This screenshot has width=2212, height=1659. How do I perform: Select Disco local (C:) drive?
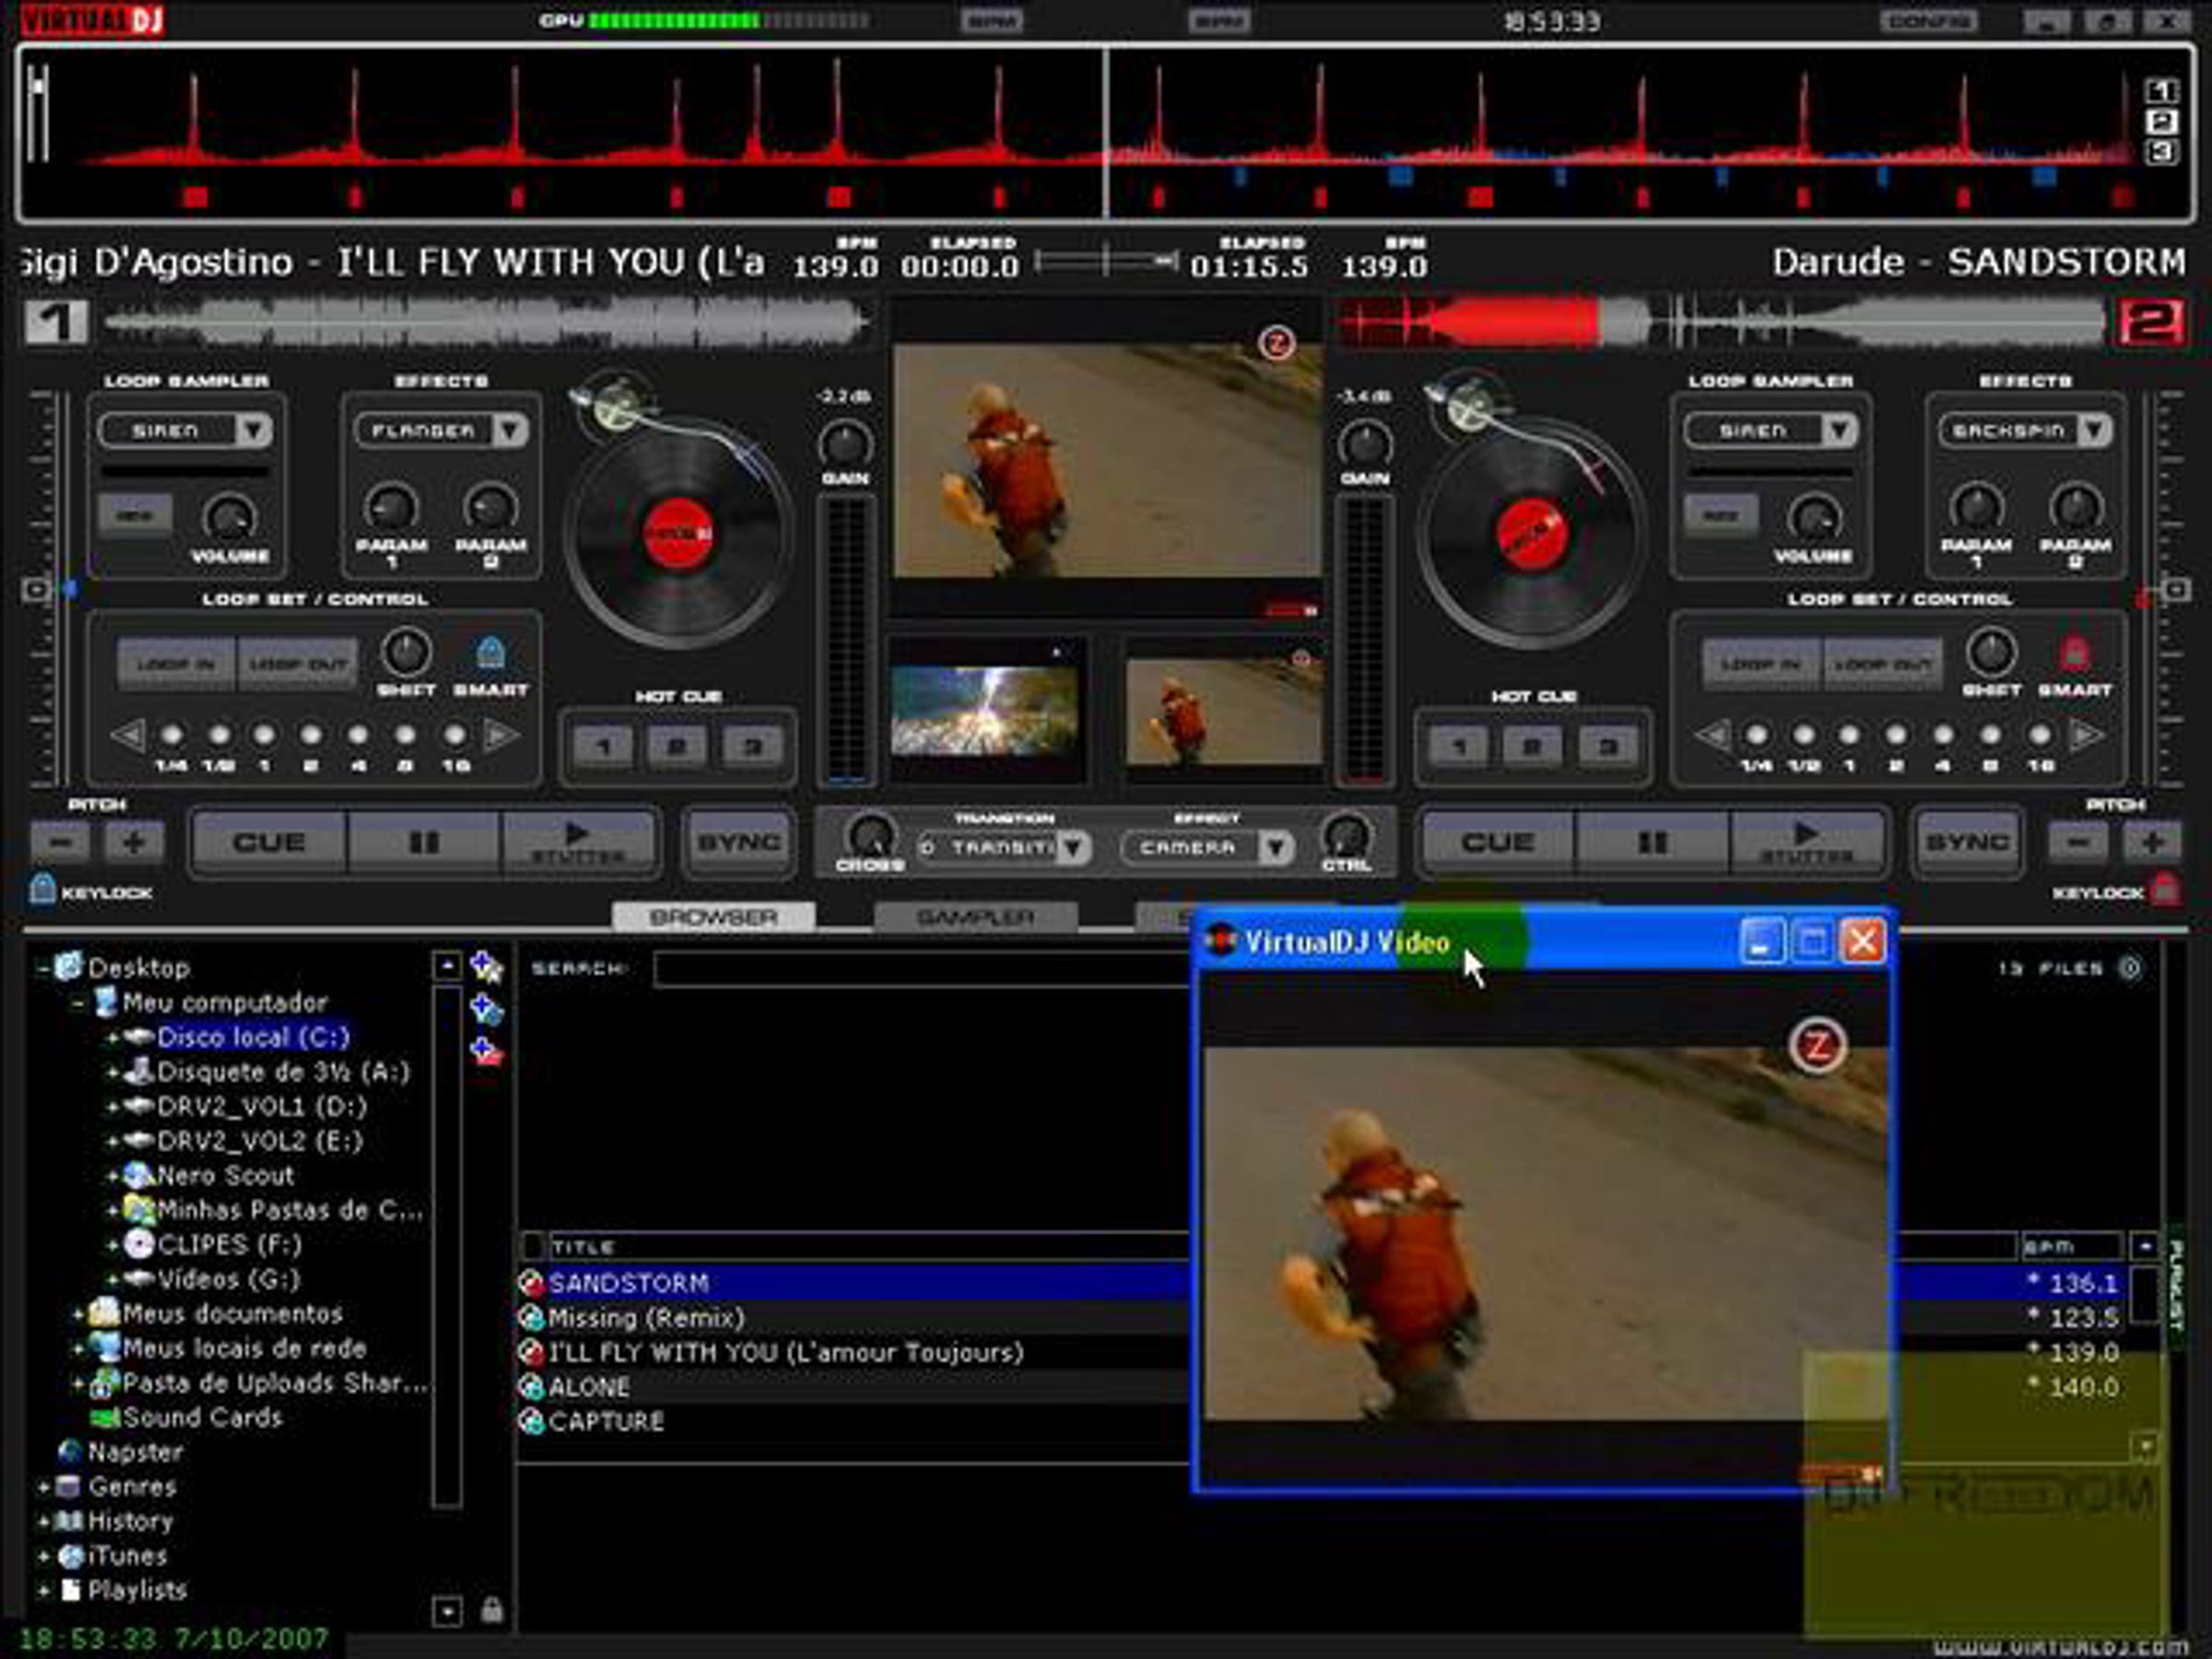(253, 1037)
